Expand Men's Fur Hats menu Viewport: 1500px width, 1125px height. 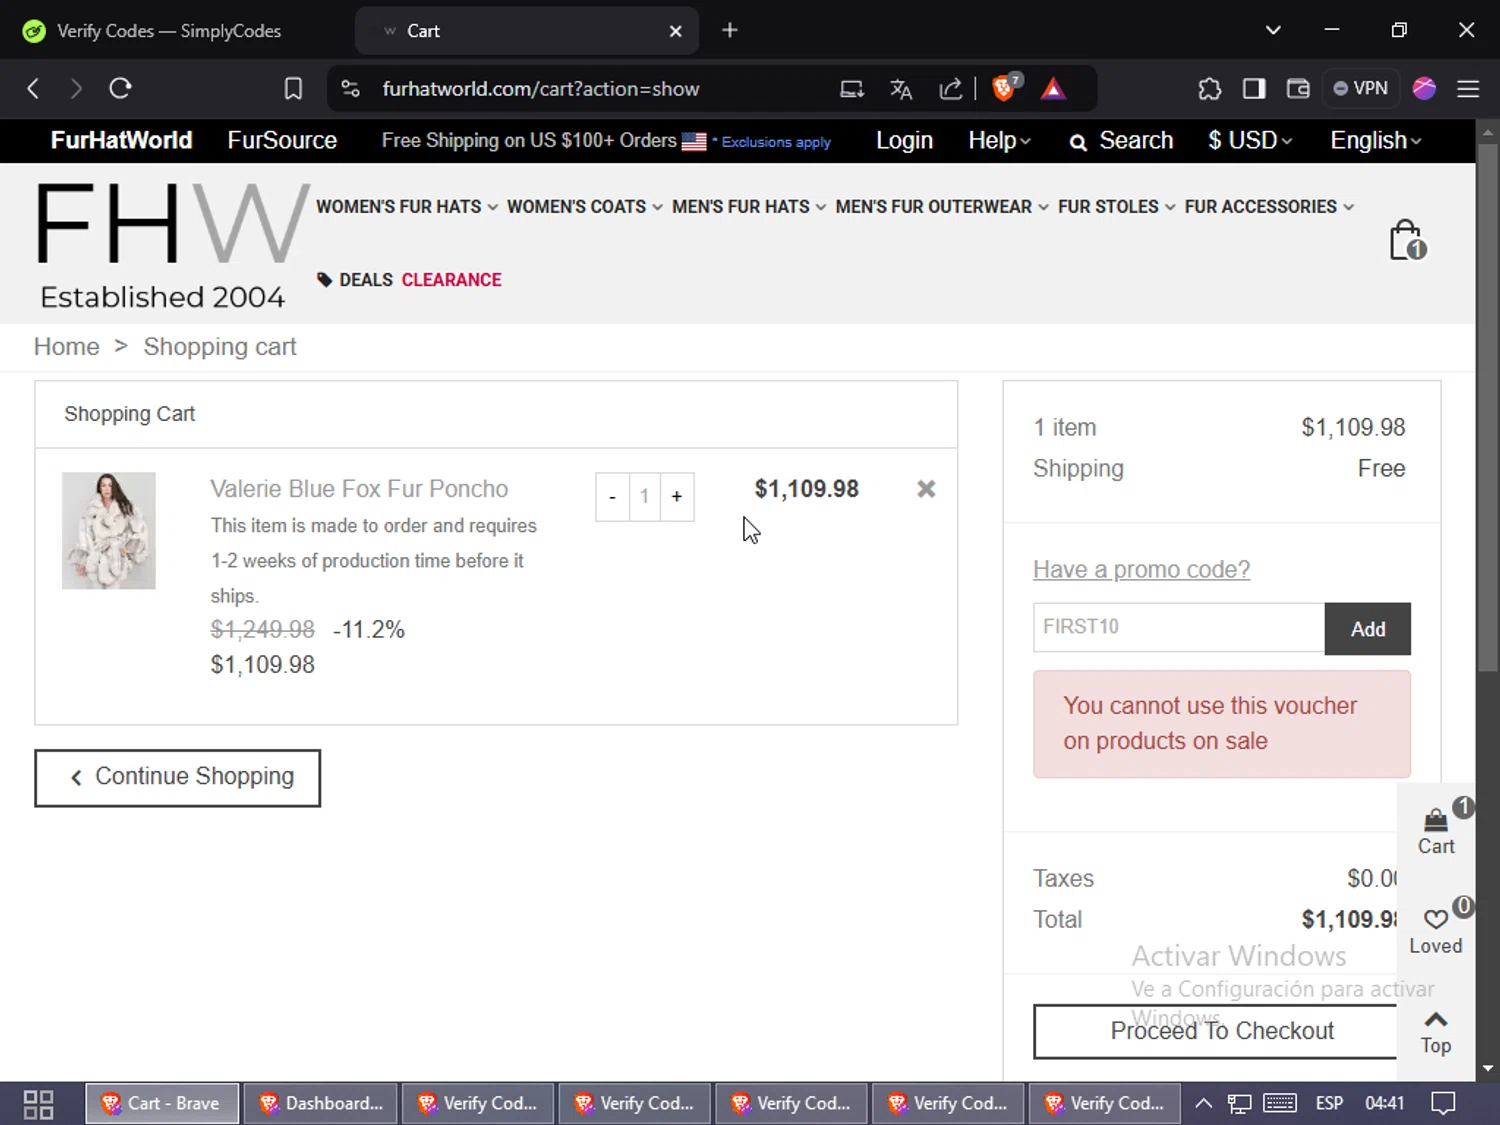pyautogui.click(x=749, y=207)
